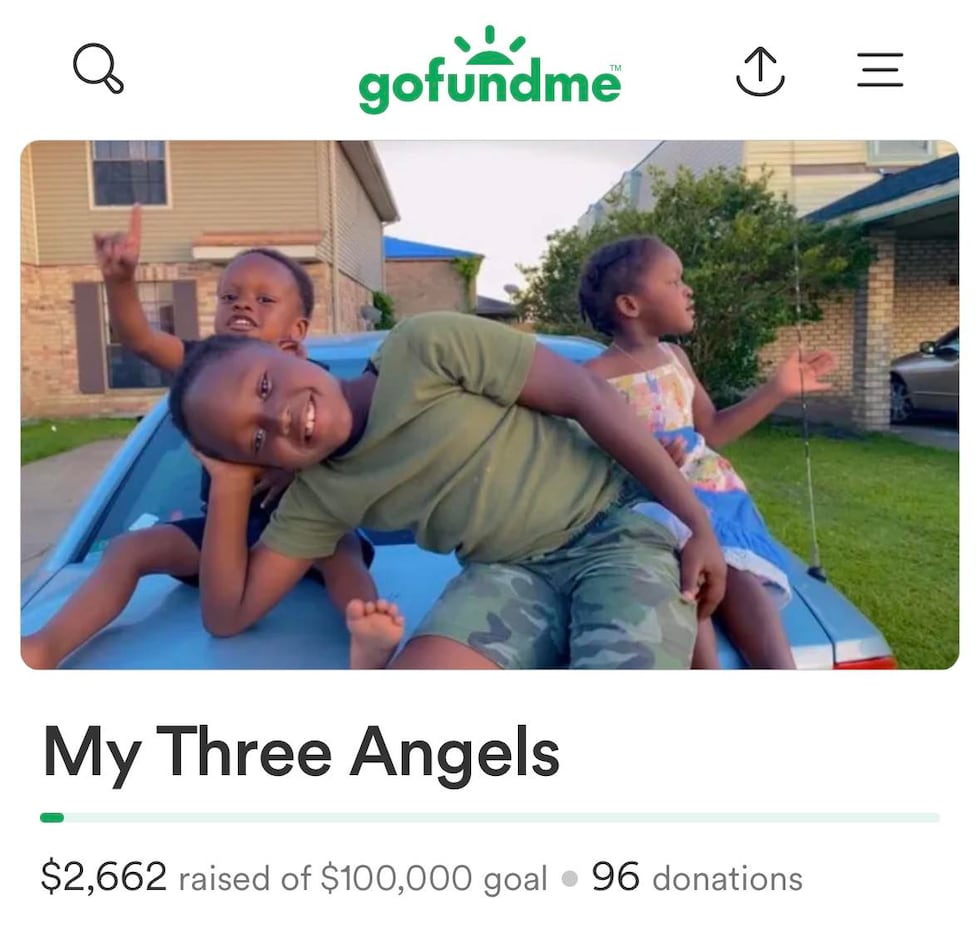Click the unfilled portion of fundraising progress bar
This screenshot has width=980, height=930.
pos(502,818)
